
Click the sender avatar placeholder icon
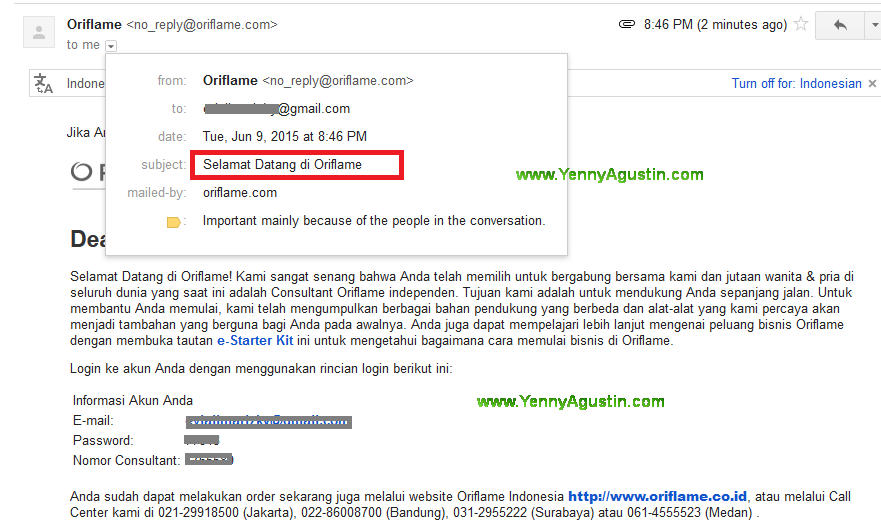(39, 32)
